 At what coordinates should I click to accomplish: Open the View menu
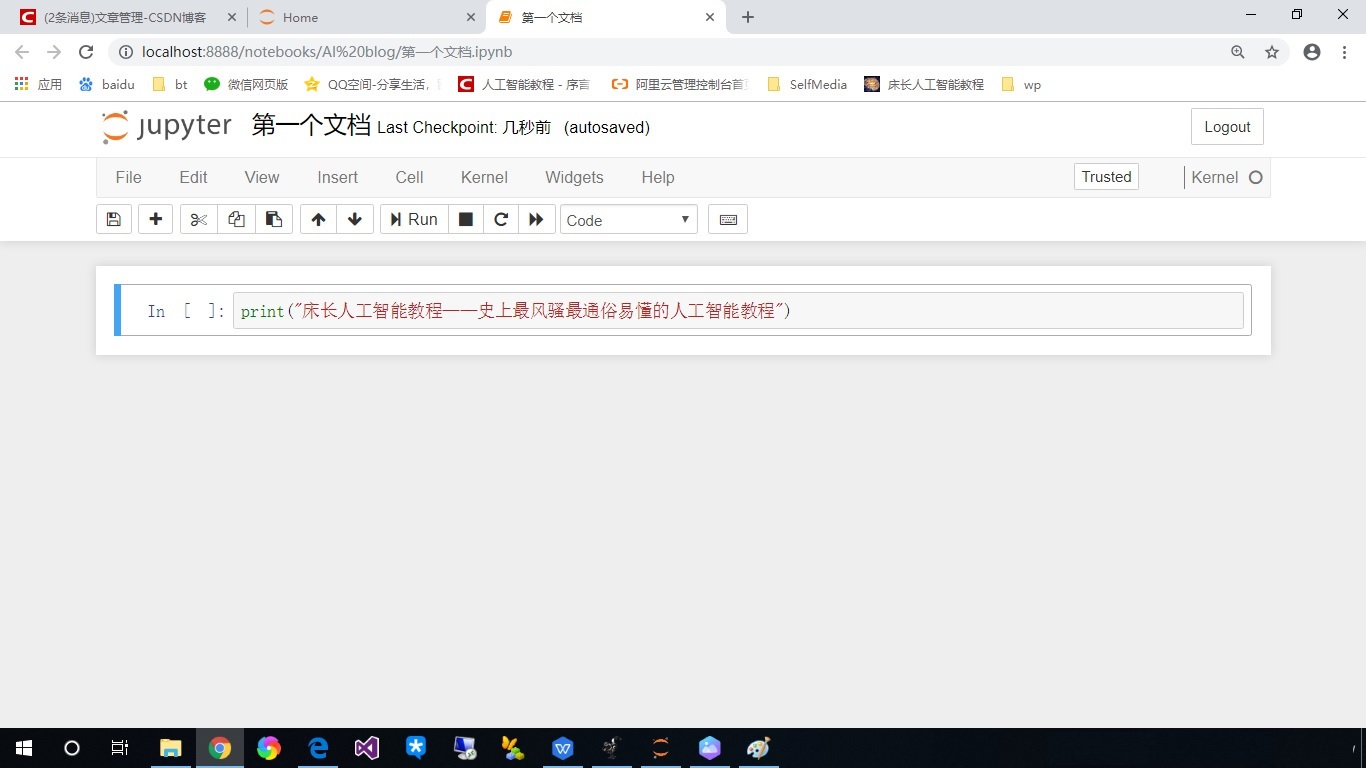point(262,177)
